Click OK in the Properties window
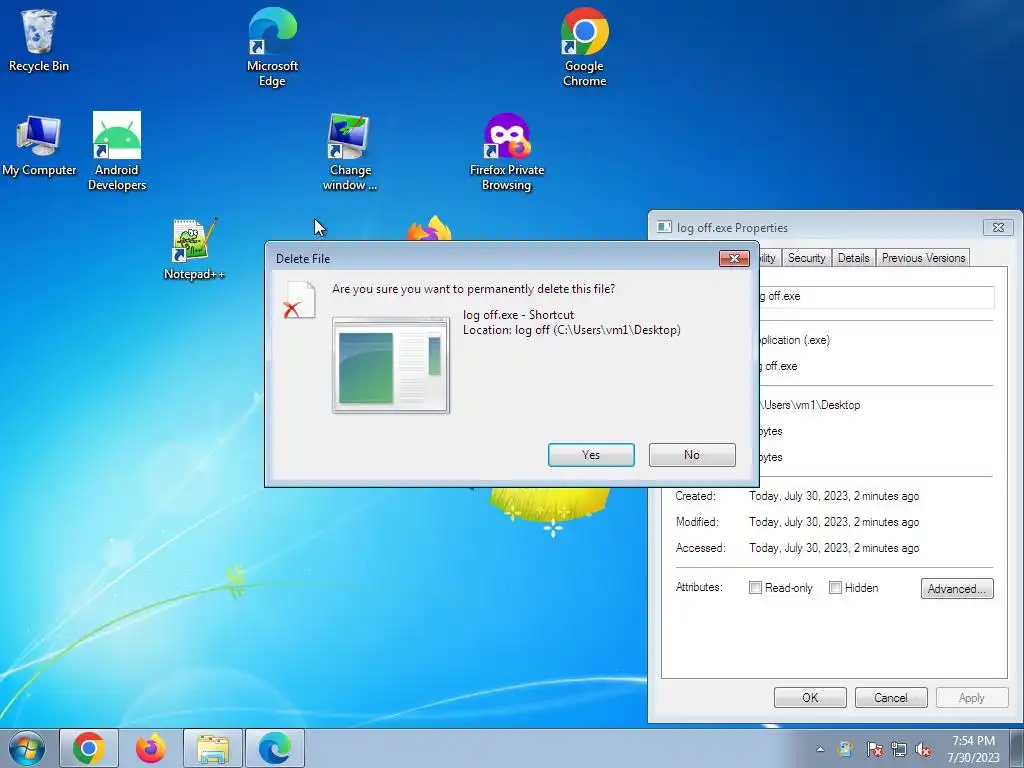This screenshot has height=768, width=1024. coord(810,697)
